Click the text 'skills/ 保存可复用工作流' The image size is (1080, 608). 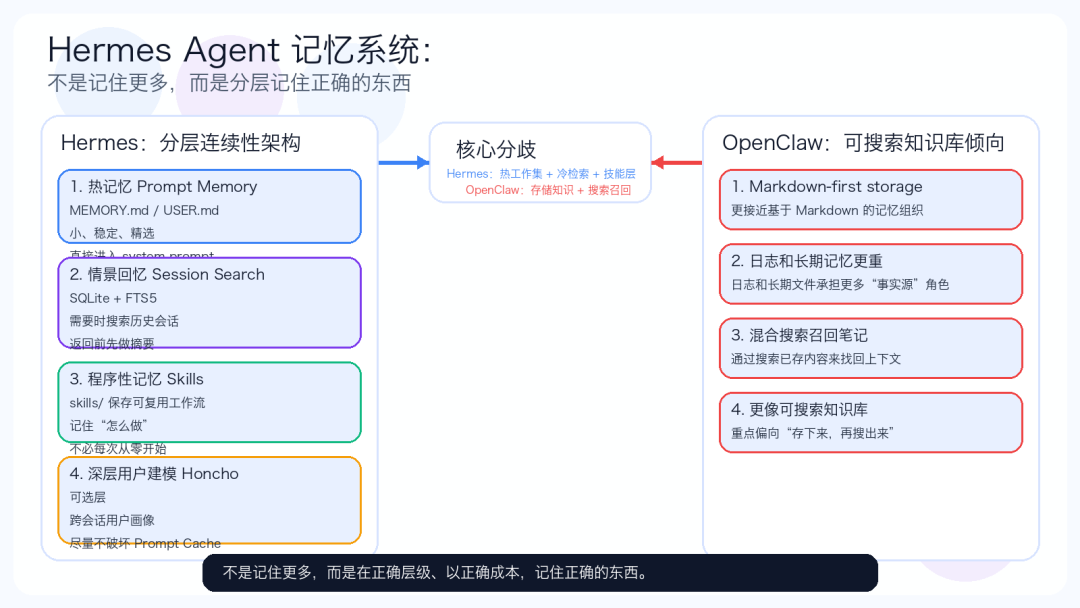pos(137,403)
